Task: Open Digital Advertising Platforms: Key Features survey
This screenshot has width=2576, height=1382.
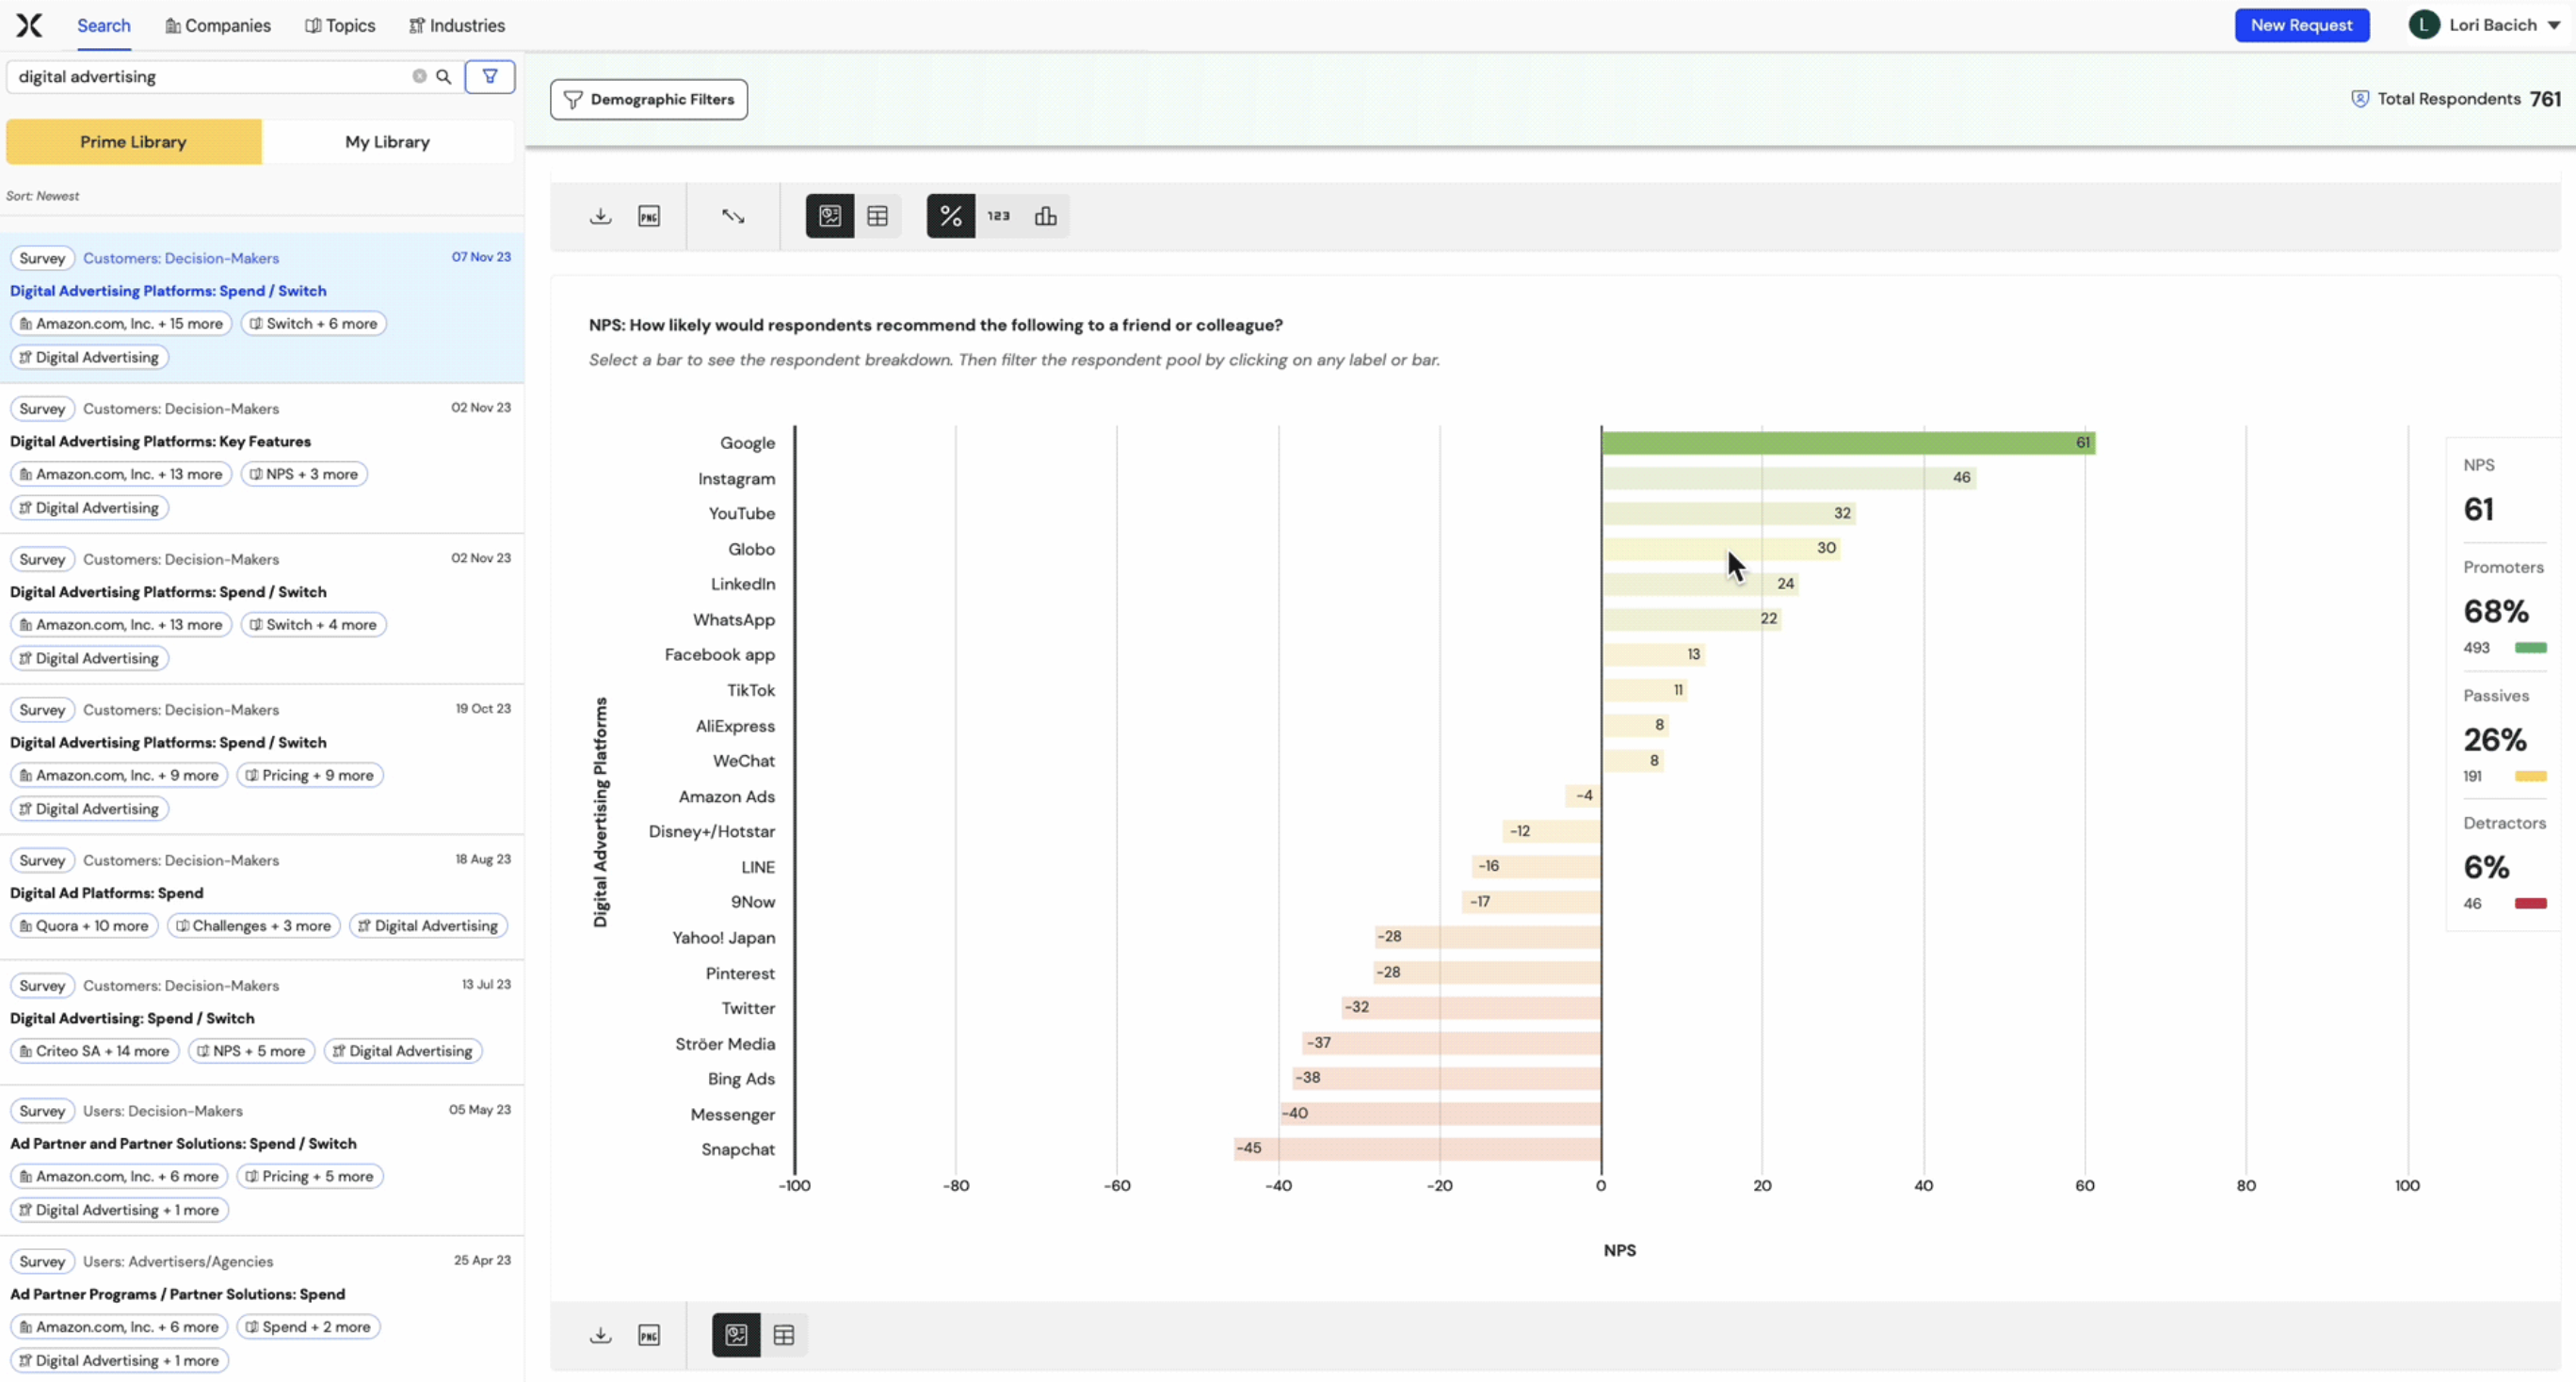Action: tap(160, 441)
